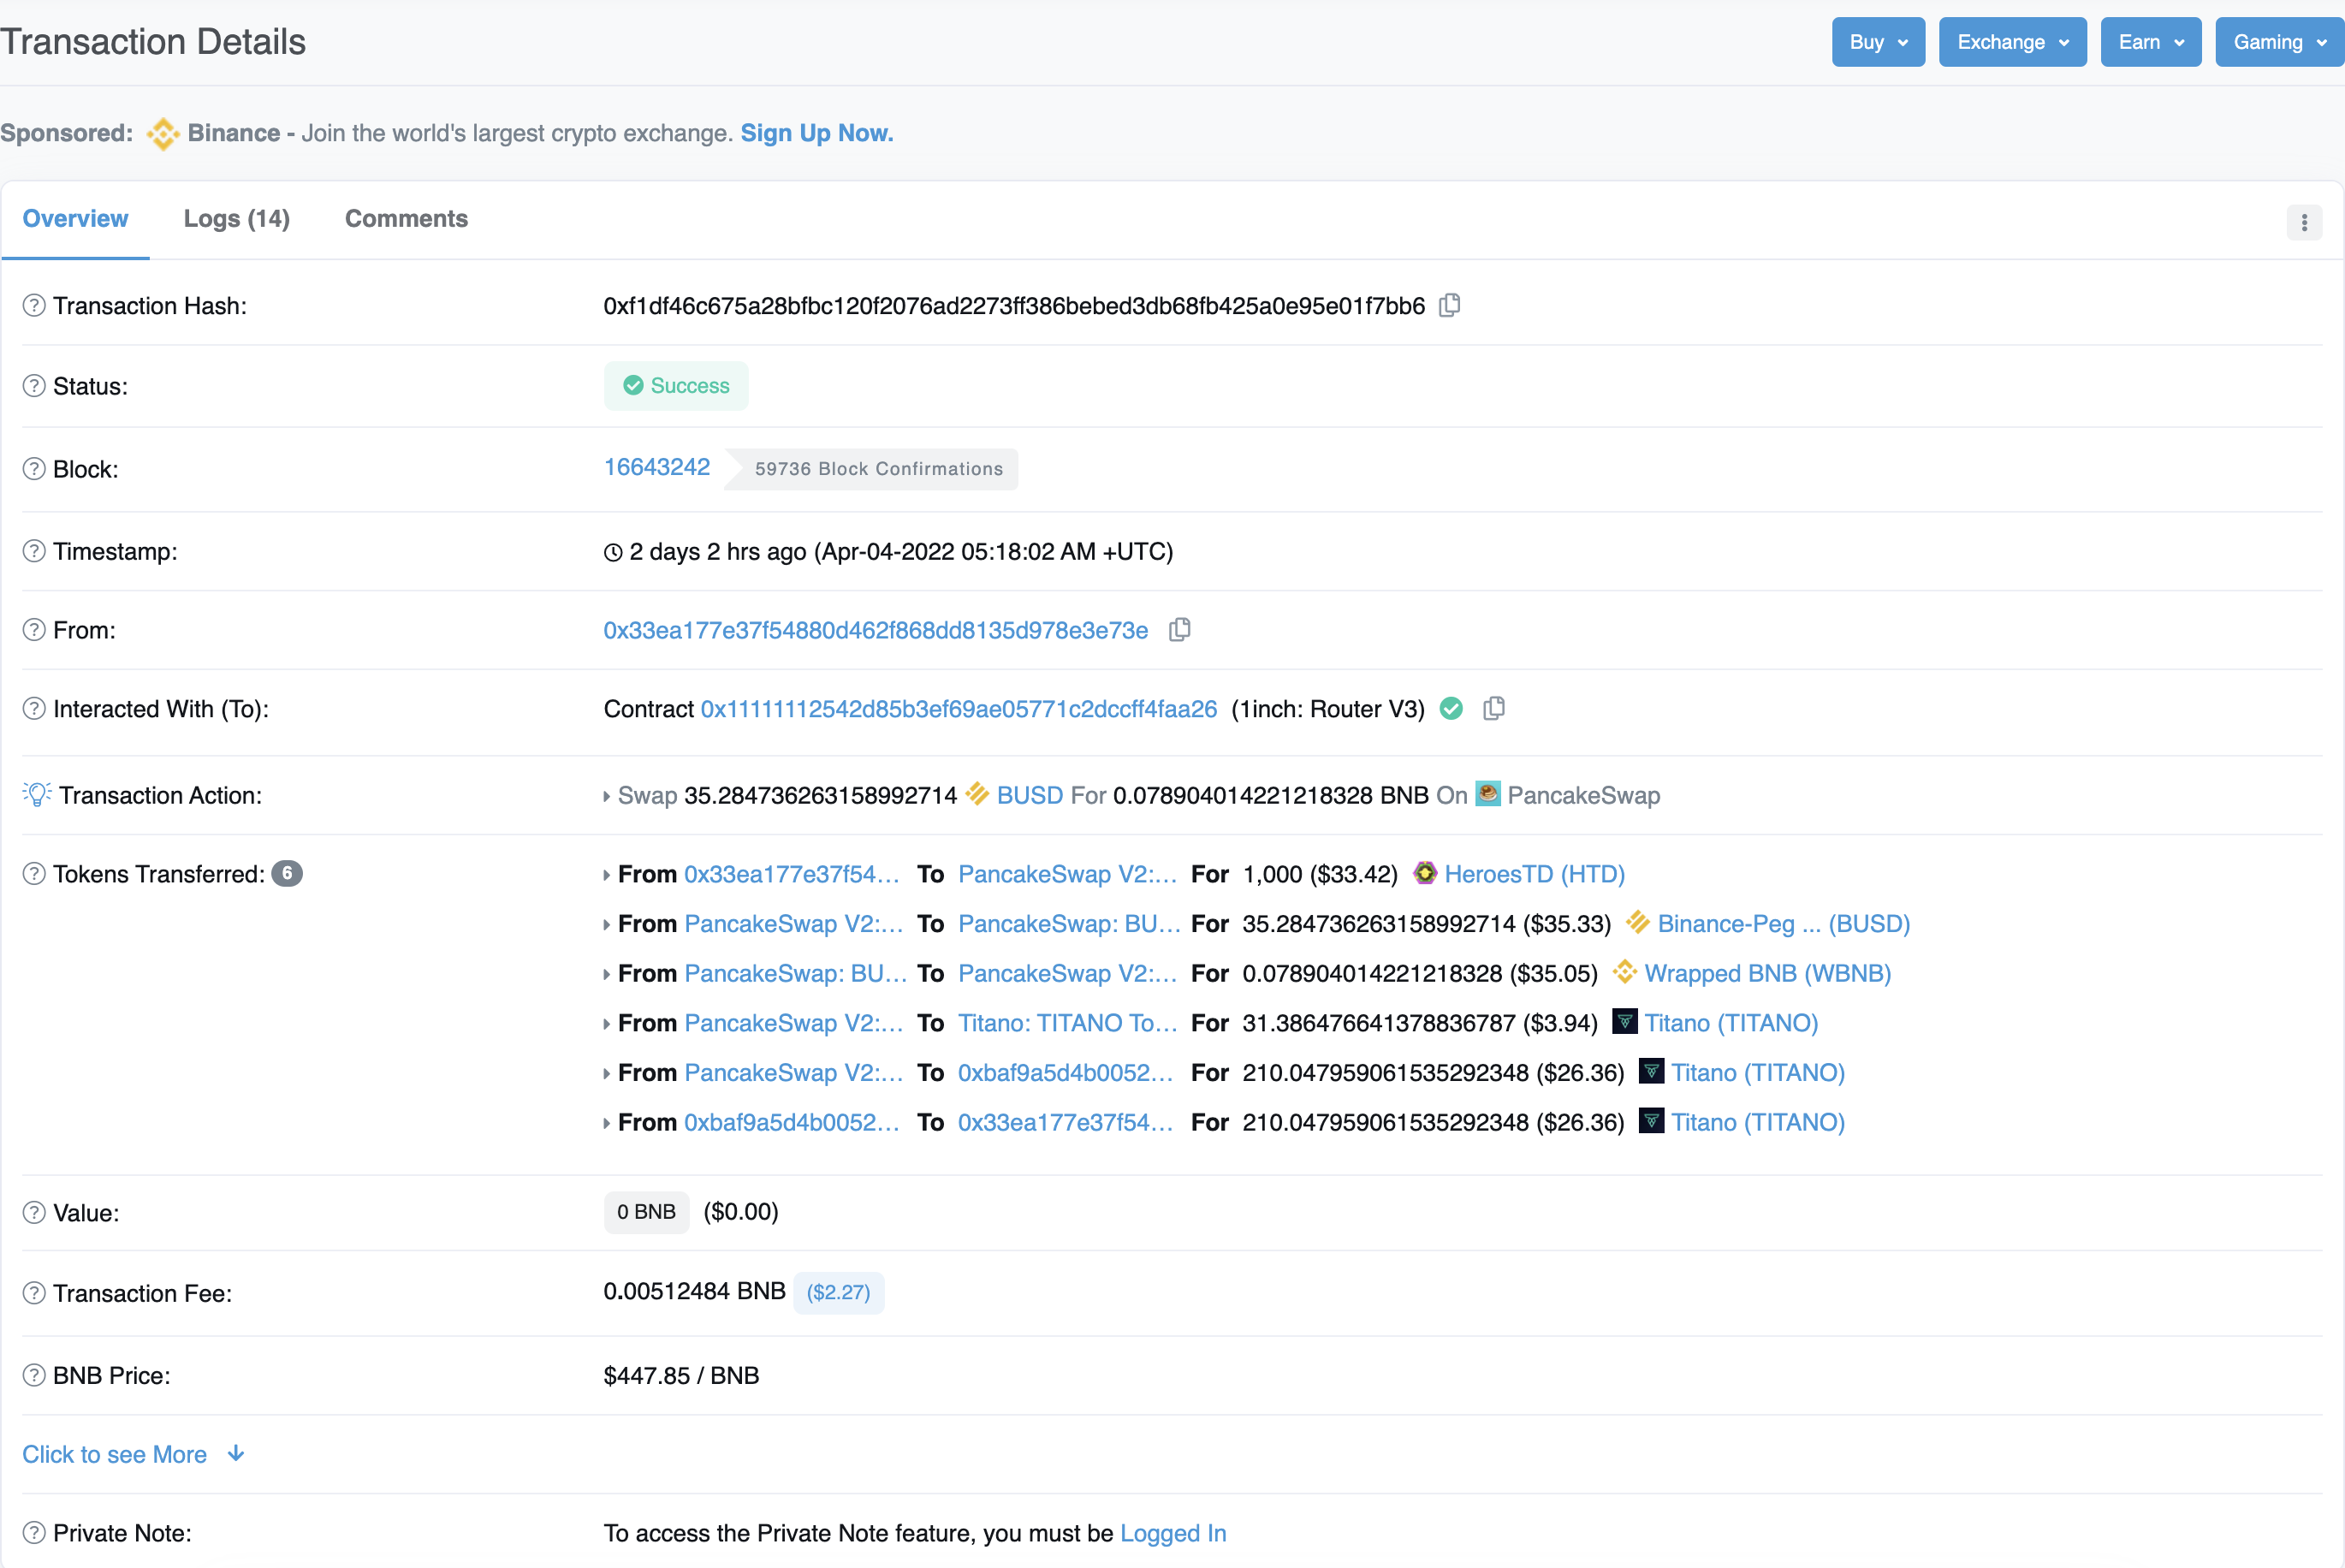The height and width of the screenshot is (1568, 2345).
Task: Click help icon beside Value label
Action: 34,1213
